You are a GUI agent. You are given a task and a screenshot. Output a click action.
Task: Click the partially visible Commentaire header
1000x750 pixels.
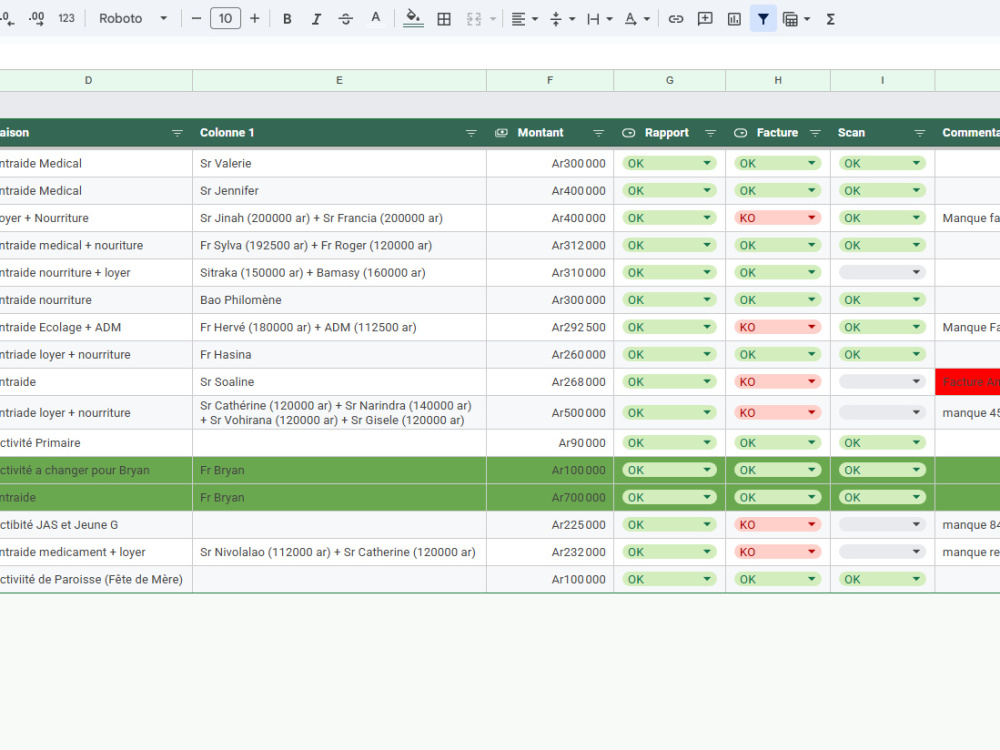pos(967,133)
